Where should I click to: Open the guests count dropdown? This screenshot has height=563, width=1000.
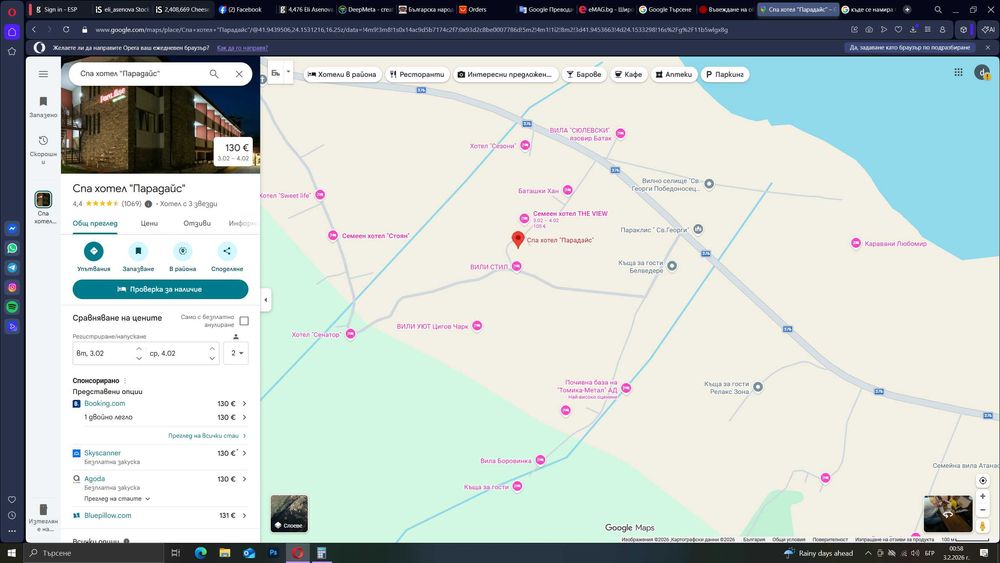[x=236, y=353]
